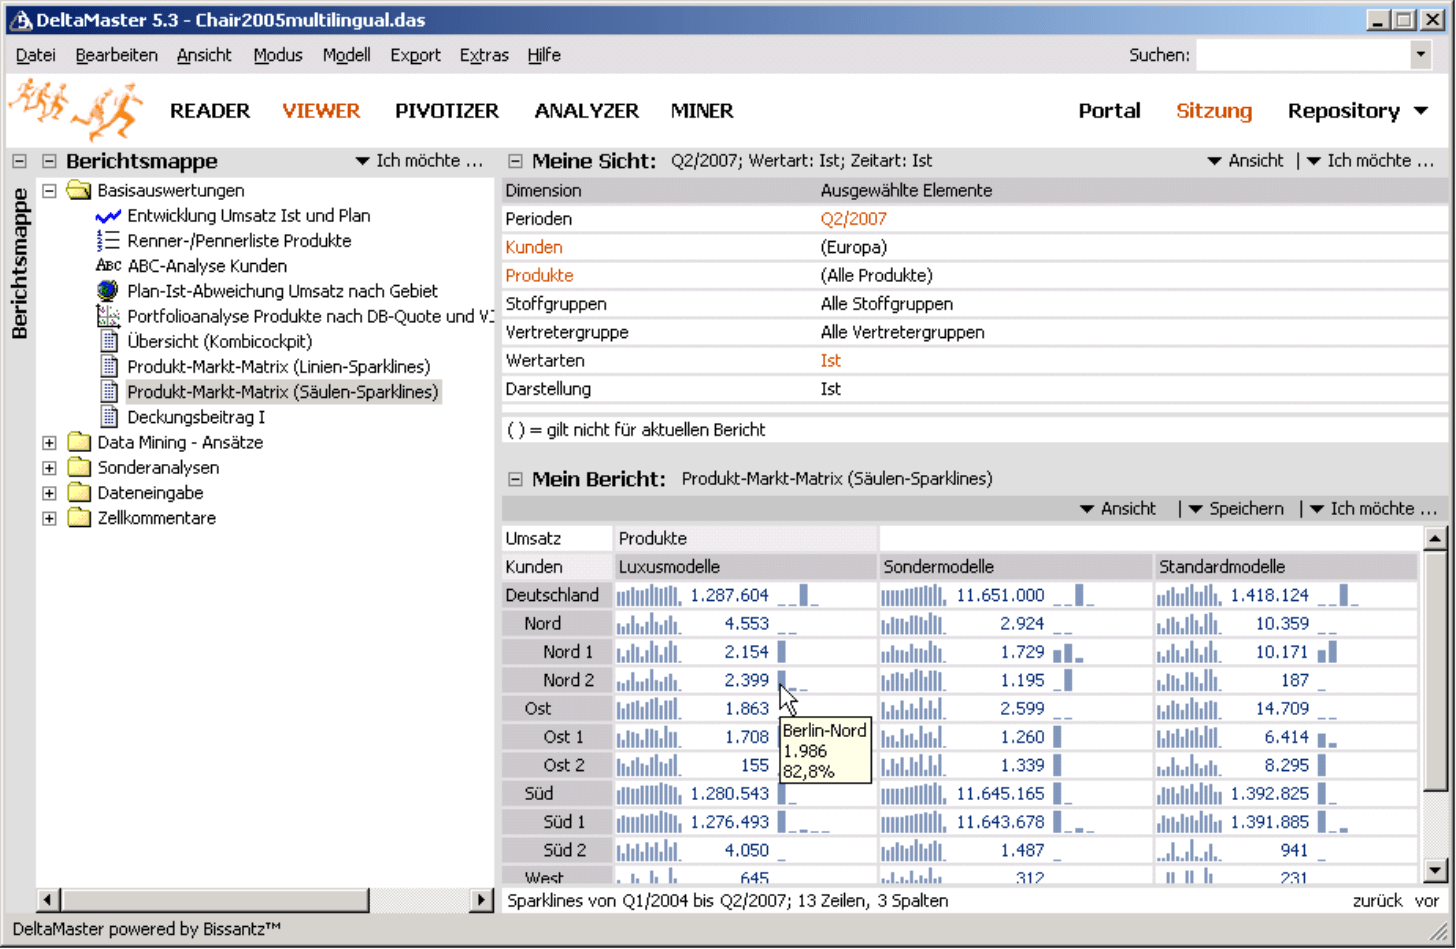This screenshot has height=949, width=1456.
Task: Go back with the zurück link
Action: pyautogui.click(x=1377, y=901)
